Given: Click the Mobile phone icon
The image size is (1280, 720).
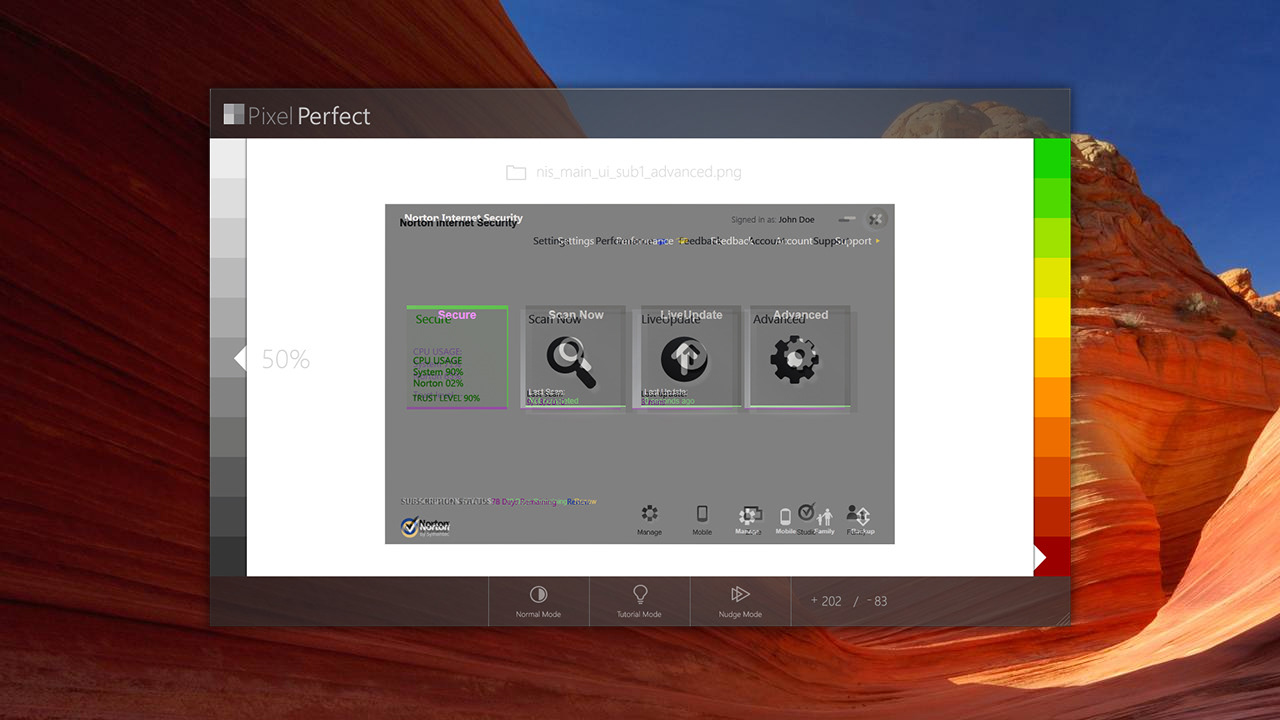Looking at the screenshot, I should coord(702,515).
